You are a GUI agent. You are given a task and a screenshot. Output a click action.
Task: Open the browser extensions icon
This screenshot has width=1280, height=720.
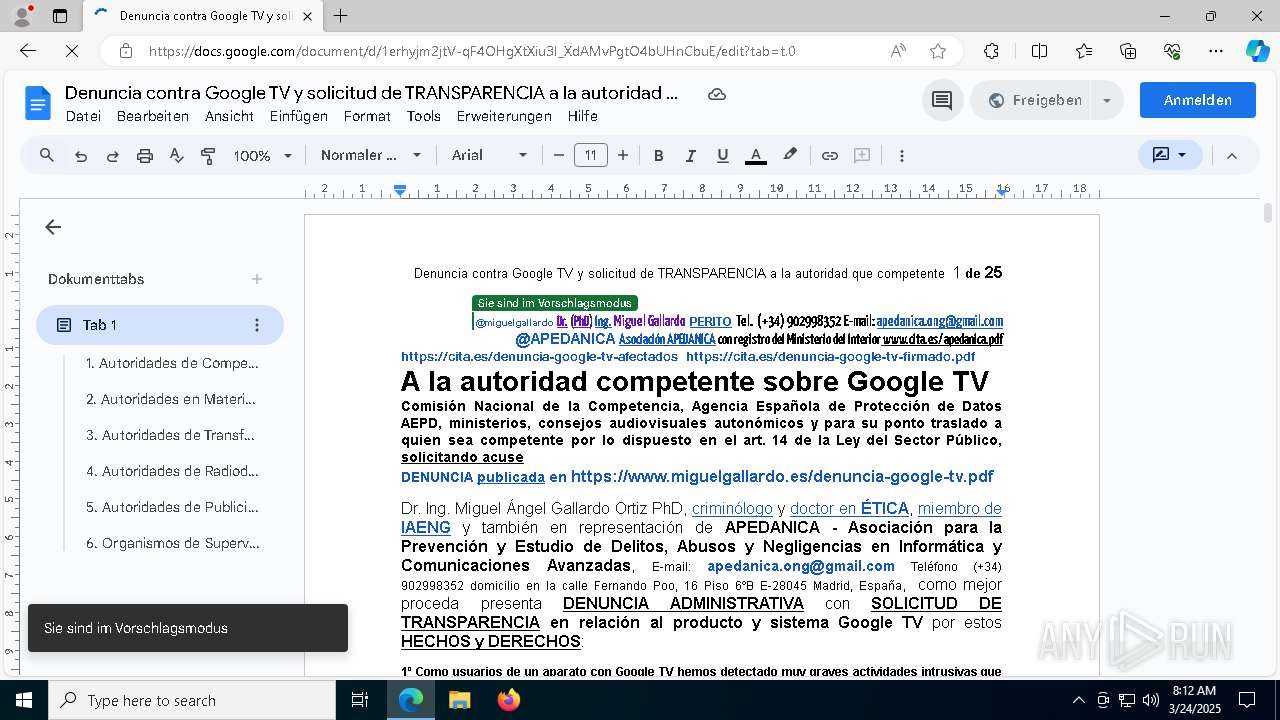coord(991,51)
